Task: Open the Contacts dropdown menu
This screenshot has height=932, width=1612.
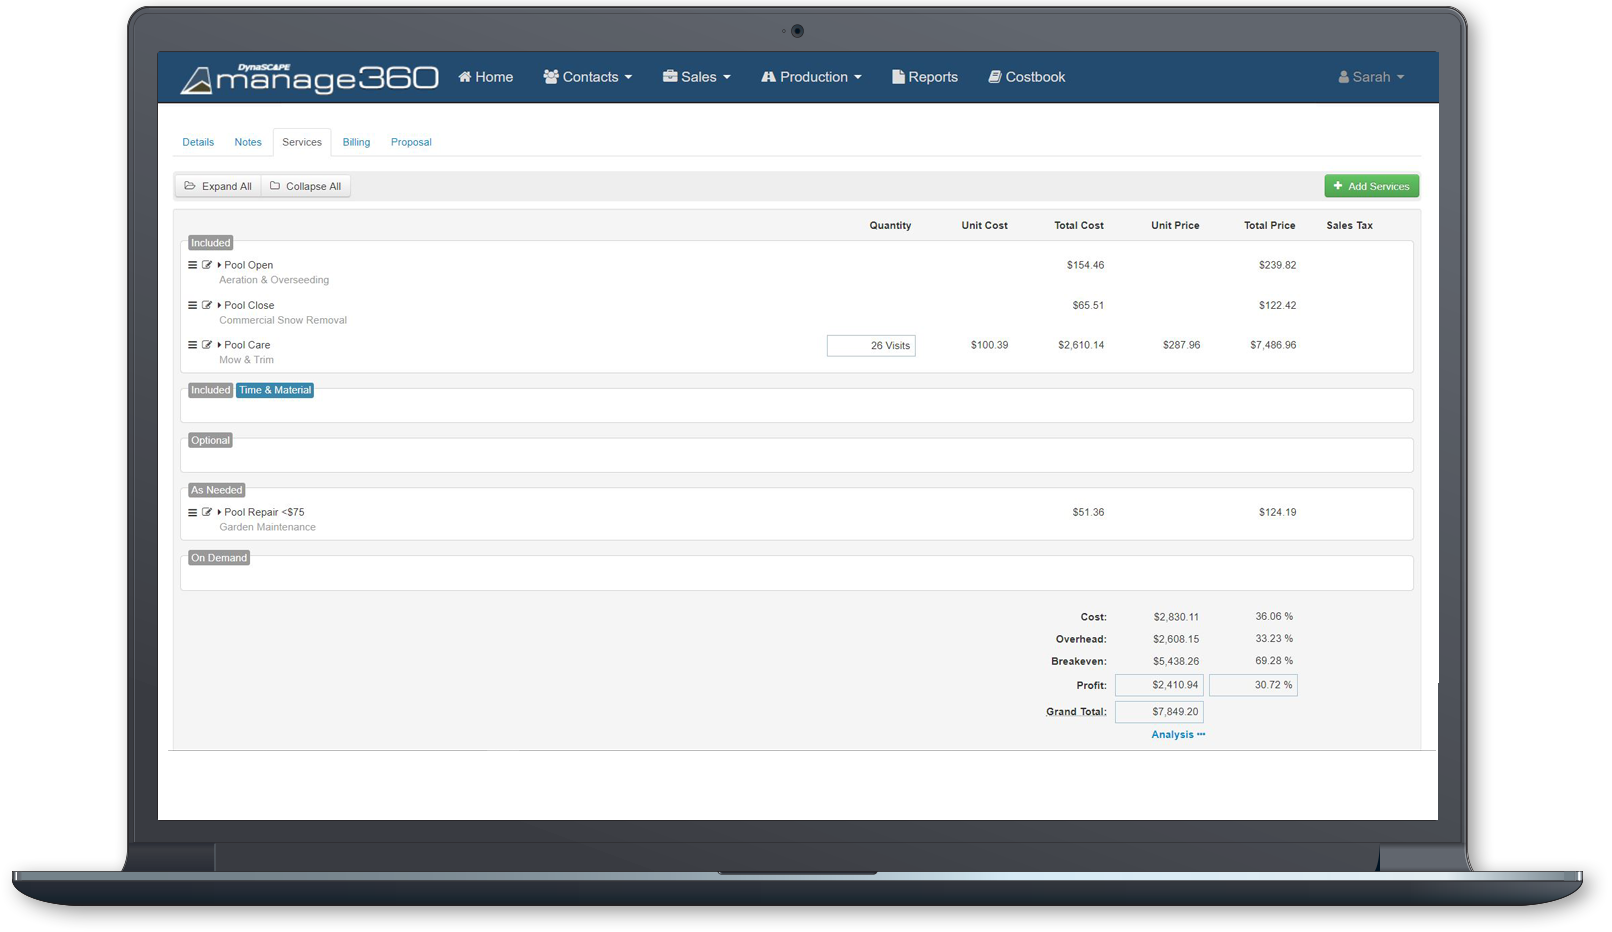Action: (588, 76)
